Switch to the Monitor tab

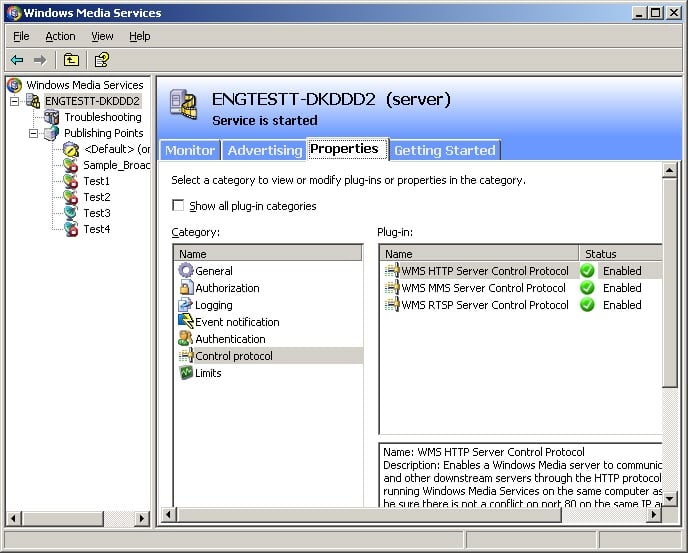[189, 150]
